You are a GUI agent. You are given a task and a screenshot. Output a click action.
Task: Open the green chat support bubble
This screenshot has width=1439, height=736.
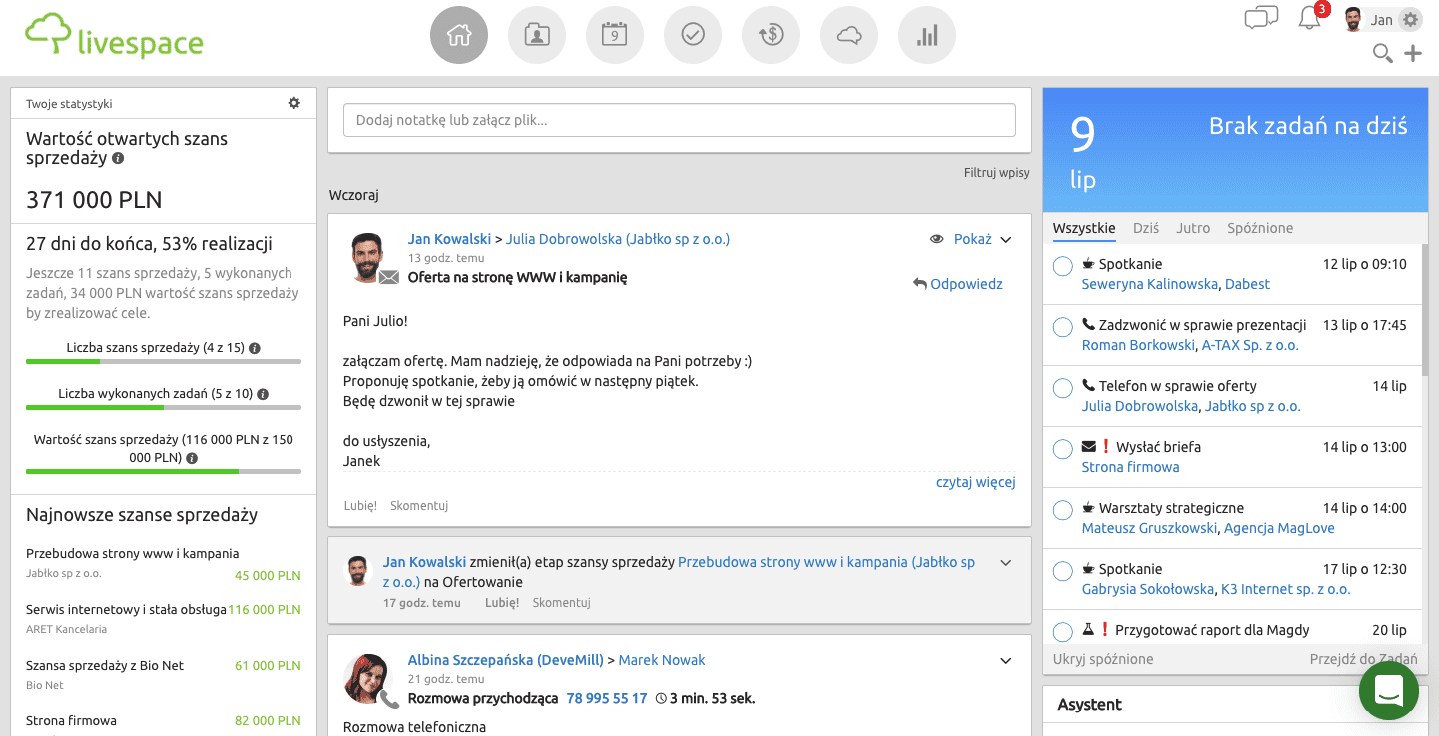click(1389, 690)
